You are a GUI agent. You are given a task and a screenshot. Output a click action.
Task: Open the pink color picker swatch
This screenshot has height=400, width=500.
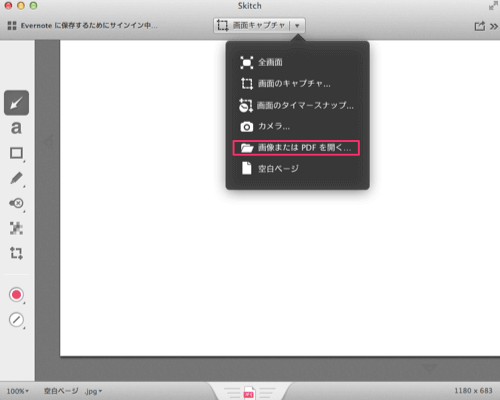tap(16, 295)
